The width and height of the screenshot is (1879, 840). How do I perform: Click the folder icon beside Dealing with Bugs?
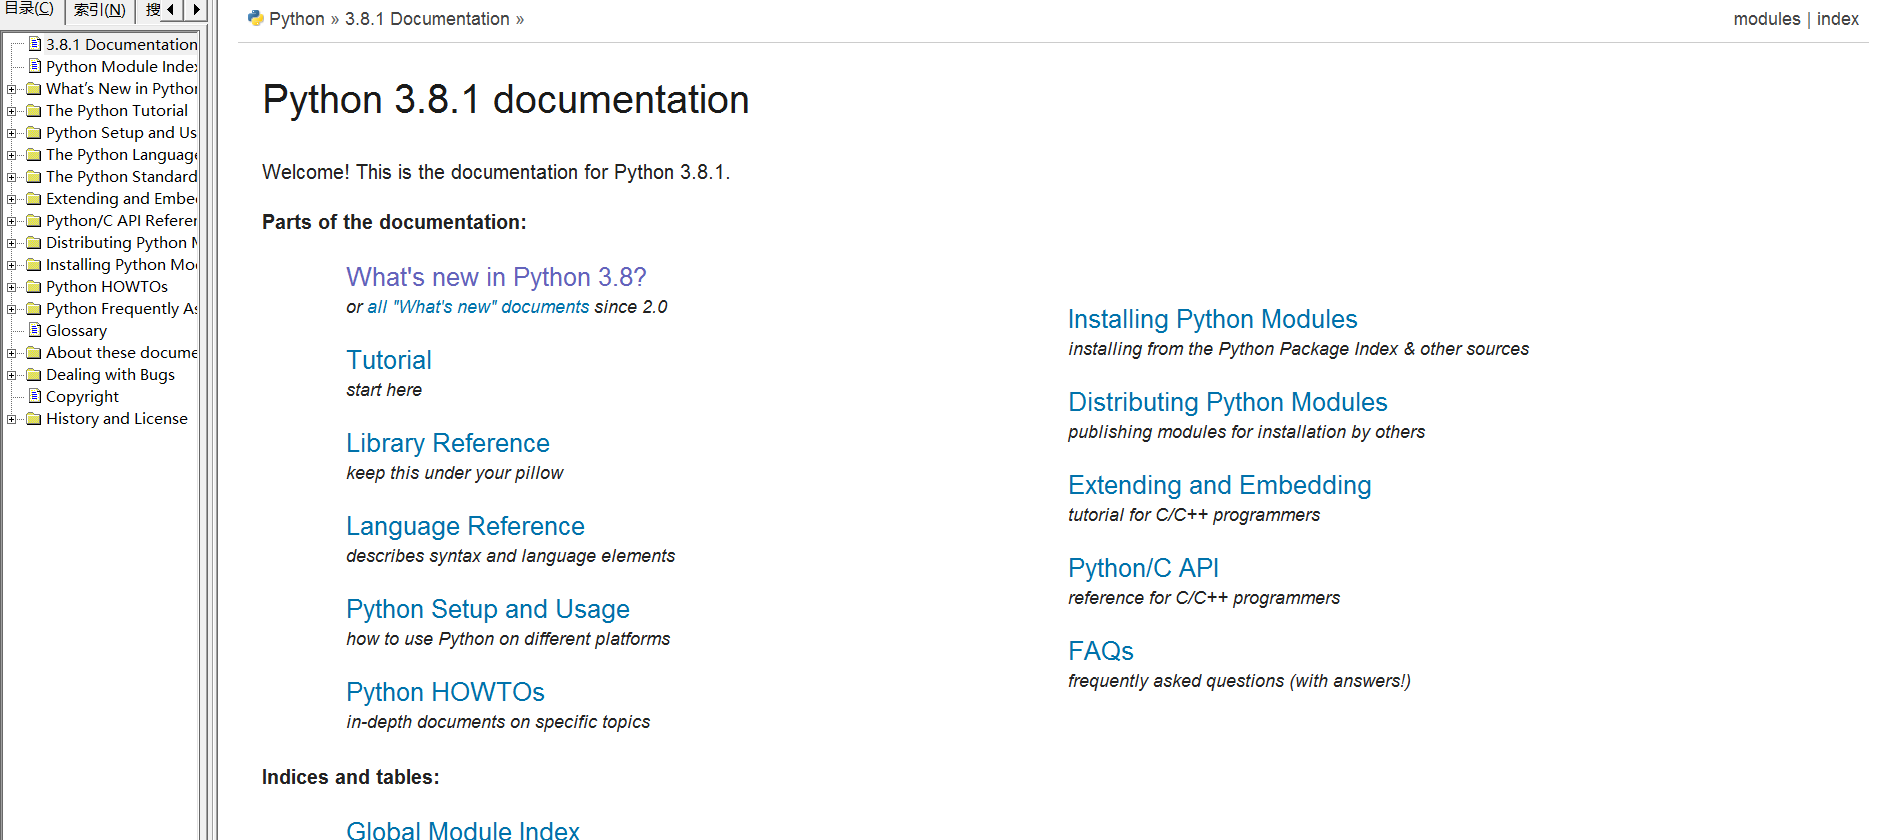click(x=33, y=375)
